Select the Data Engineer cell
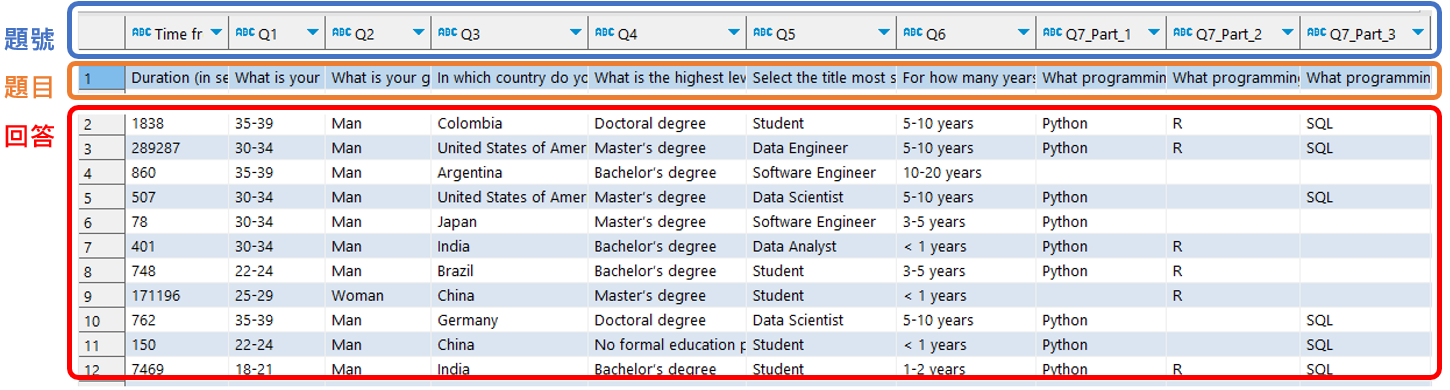Screen dimensions: 1450x390 tap(822, 148)
